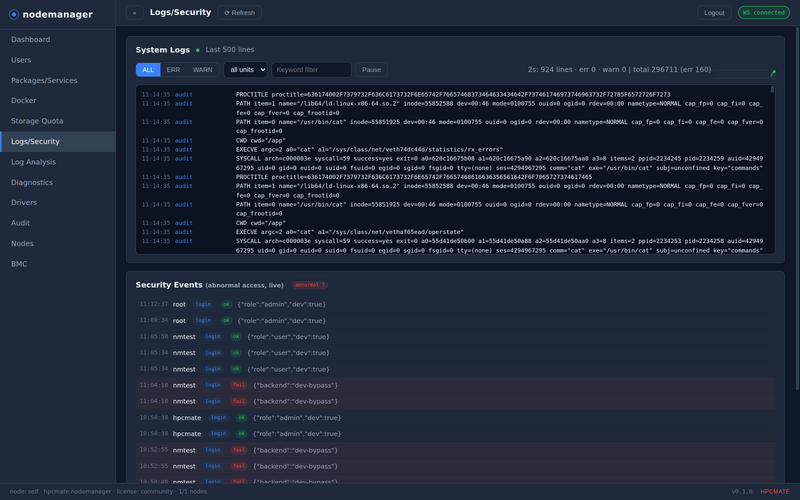Open Users page in sidebar
800x500 pixels.
[58, 60]
